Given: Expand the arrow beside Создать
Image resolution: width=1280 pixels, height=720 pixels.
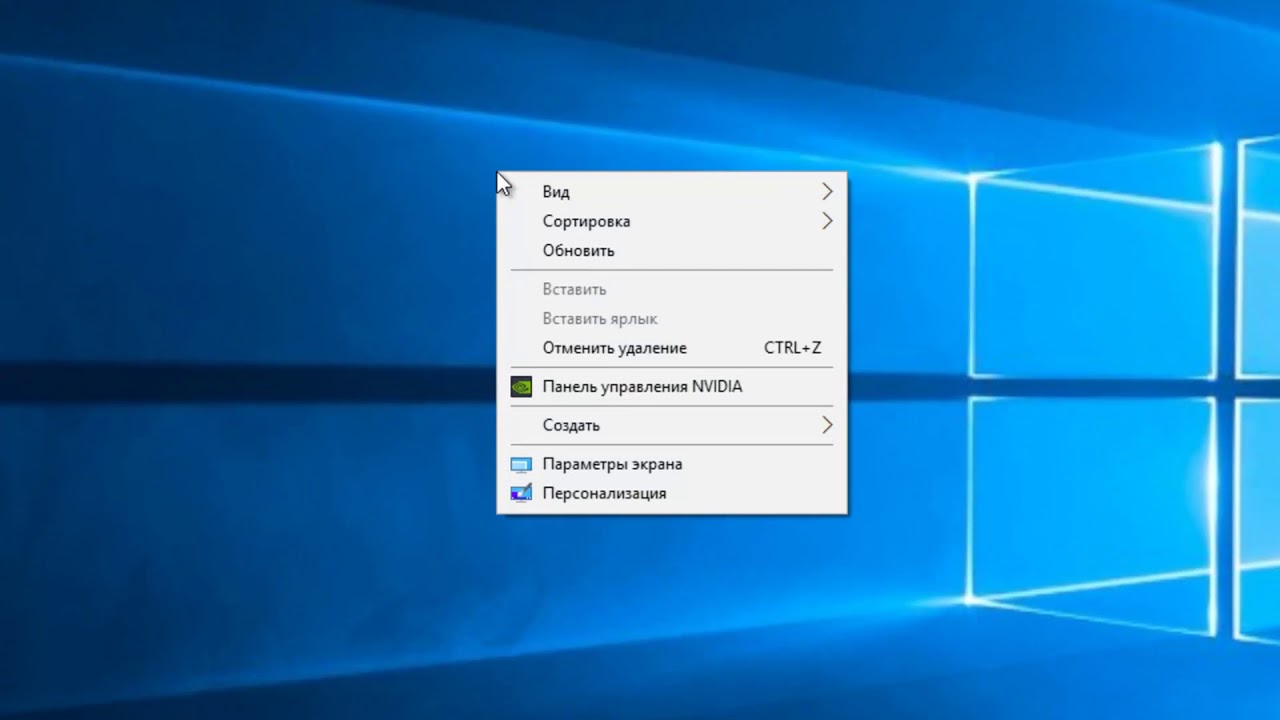Looking at the screenshot, I should pyautogui.click(x=827, y=425).
